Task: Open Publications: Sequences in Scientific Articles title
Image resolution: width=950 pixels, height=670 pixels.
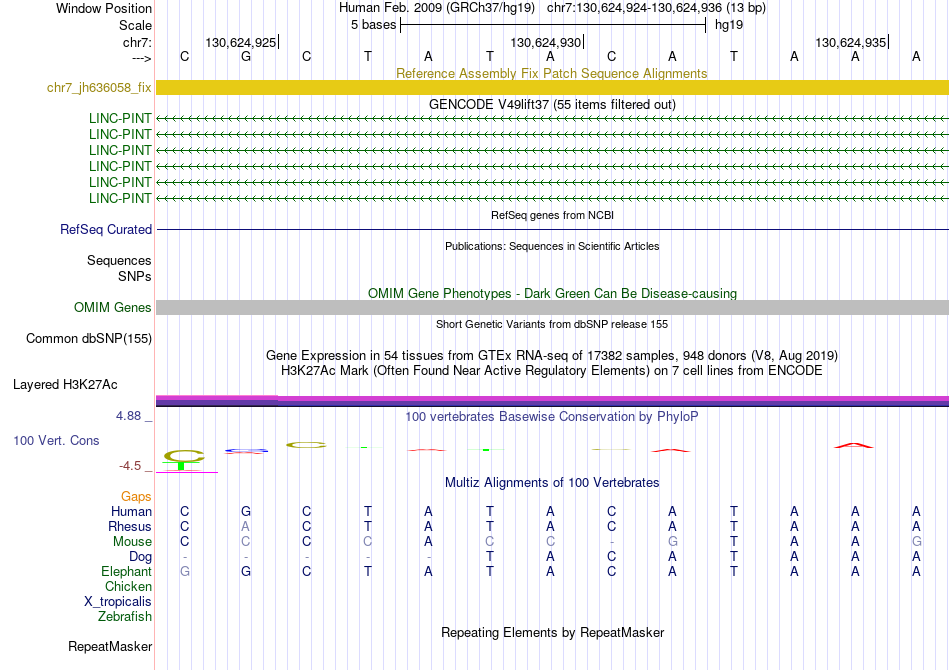Action: pos(552,246)
